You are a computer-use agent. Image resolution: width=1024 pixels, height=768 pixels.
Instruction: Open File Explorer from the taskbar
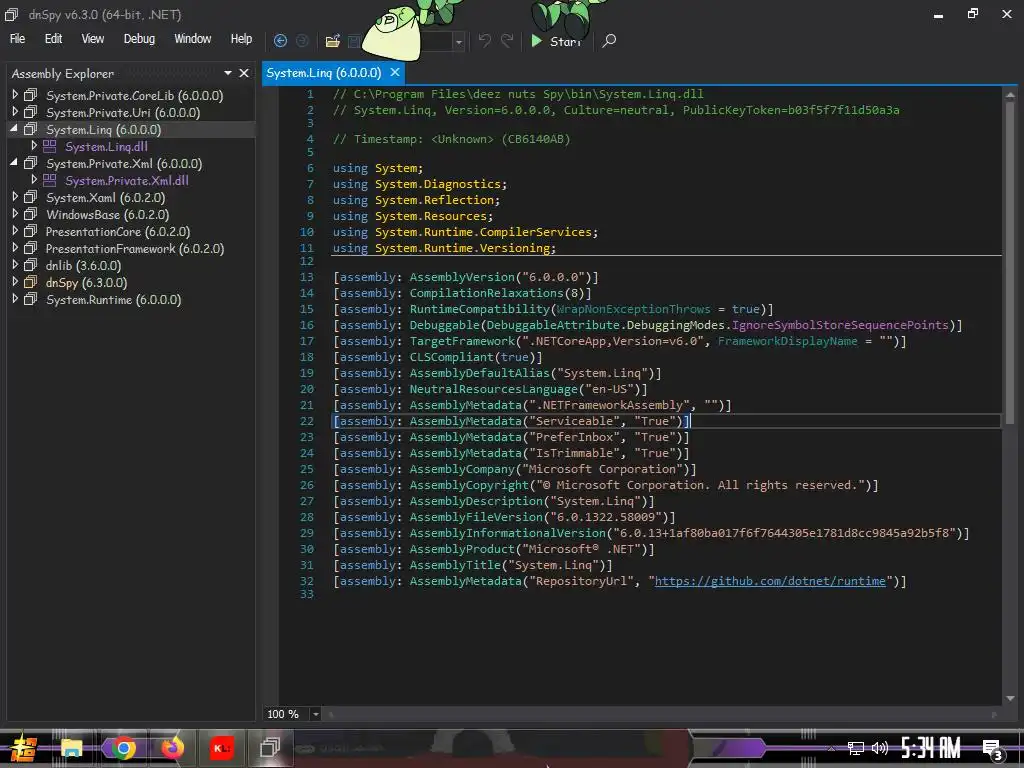click(x=72, y=748)
